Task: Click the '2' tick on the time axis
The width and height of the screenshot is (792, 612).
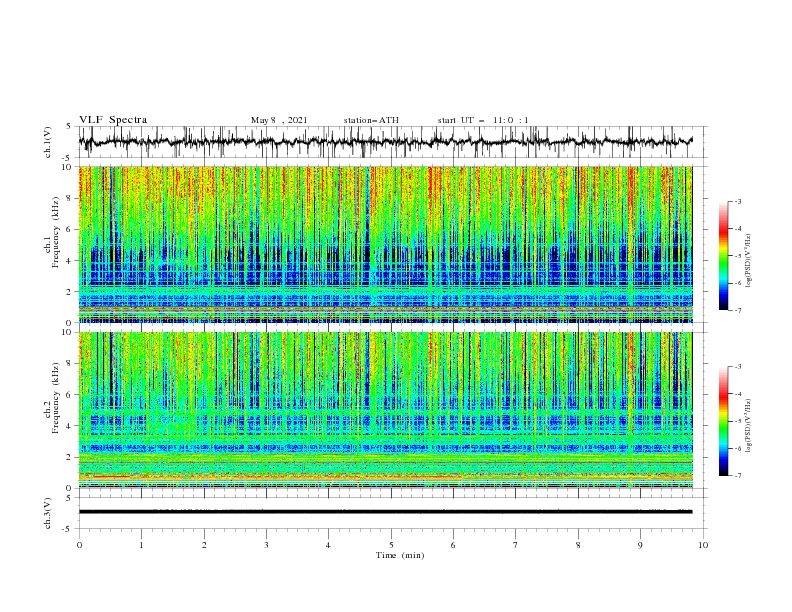Action: click(x=204, y=545)
